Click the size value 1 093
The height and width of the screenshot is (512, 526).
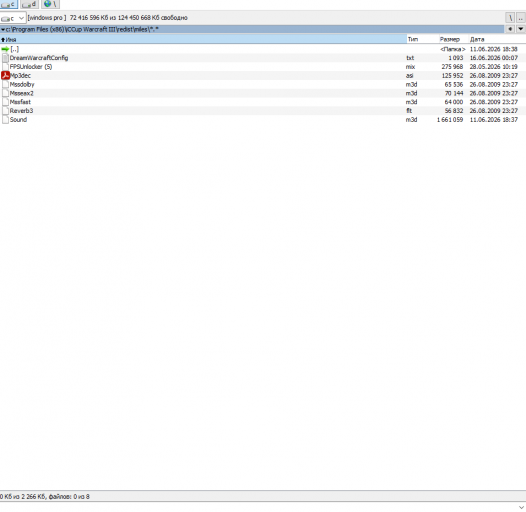pos(456,58)
